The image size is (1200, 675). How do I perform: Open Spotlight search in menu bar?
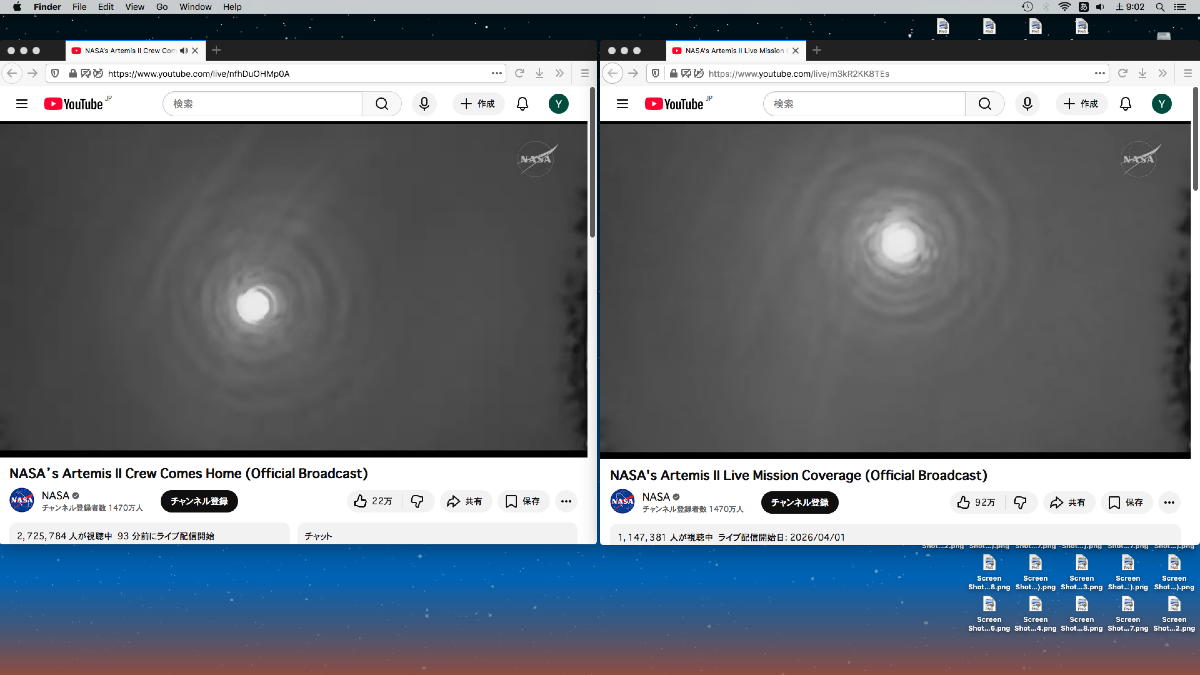click(1158, 7)
